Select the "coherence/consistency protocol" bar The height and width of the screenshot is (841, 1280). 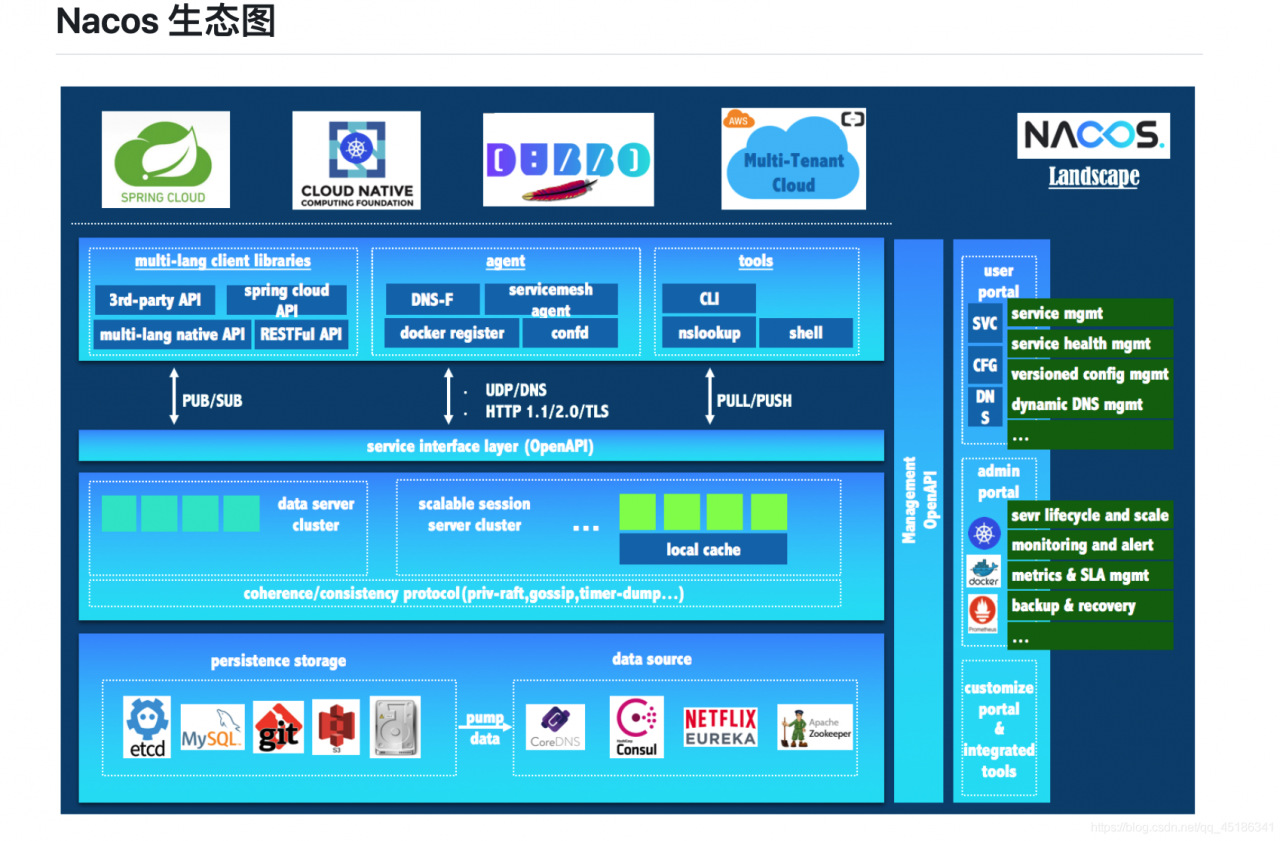coord(464,594)
